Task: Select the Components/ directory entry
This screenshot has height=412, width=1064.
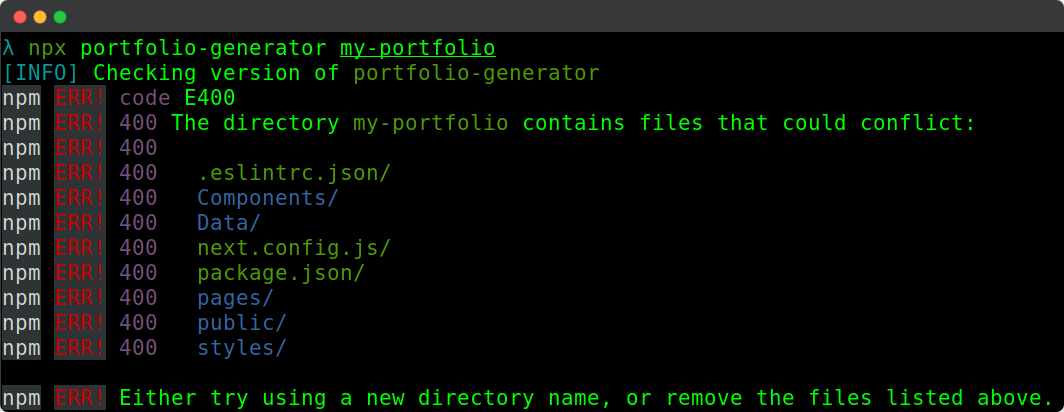Action: (268, 198)
